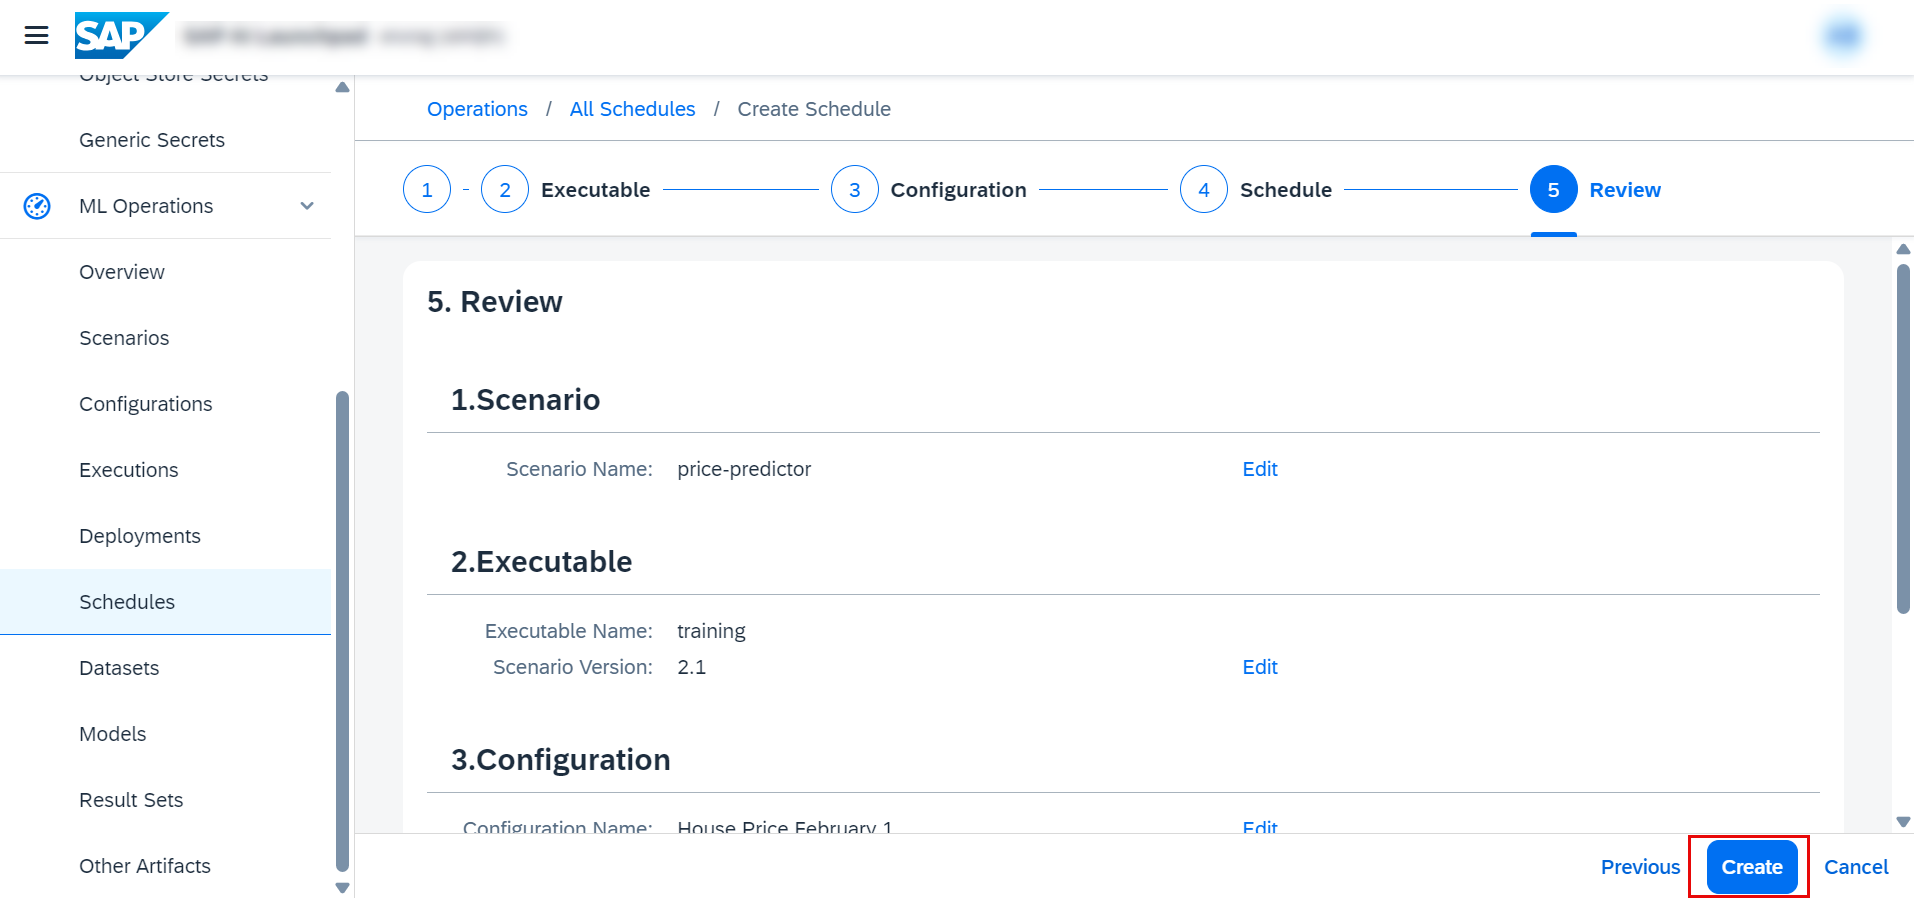Cancel the schedule creation

tap(1855, 867)
